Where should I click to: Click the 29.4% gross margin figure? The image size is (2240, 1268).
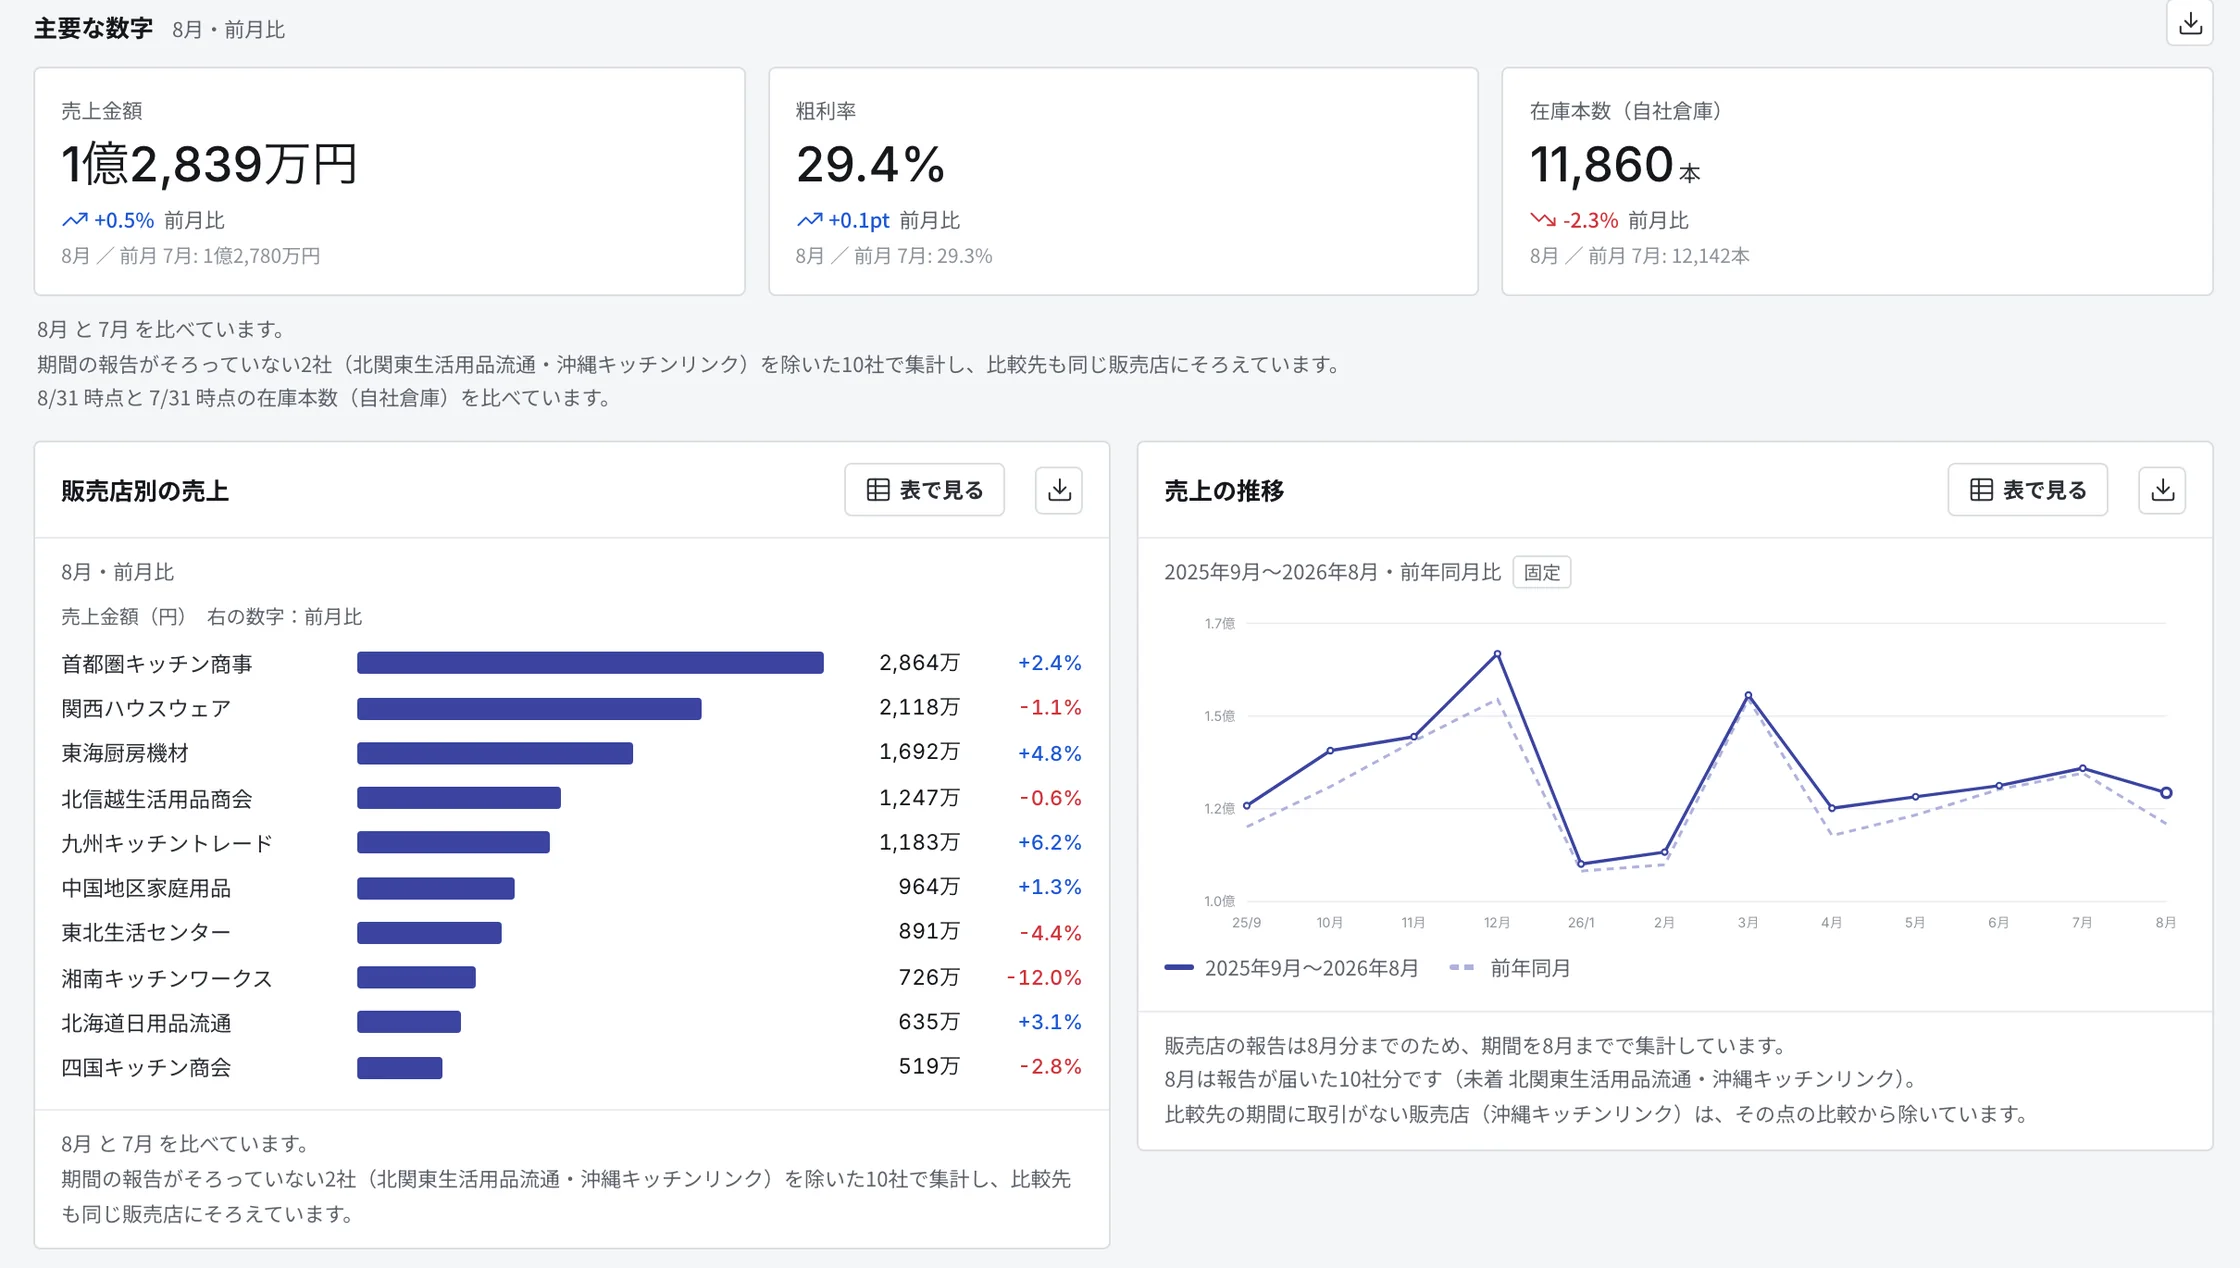(x=870, y=164)
